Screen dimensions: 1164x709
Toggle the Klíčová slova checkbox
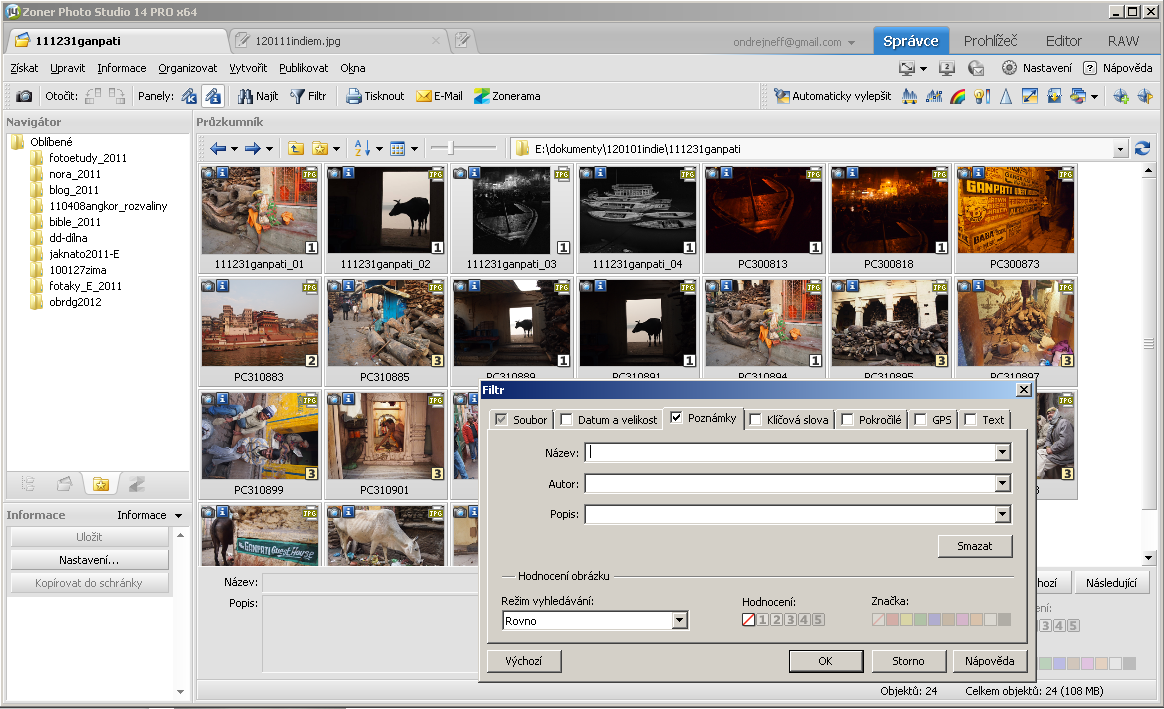click(x=756, y=420)
